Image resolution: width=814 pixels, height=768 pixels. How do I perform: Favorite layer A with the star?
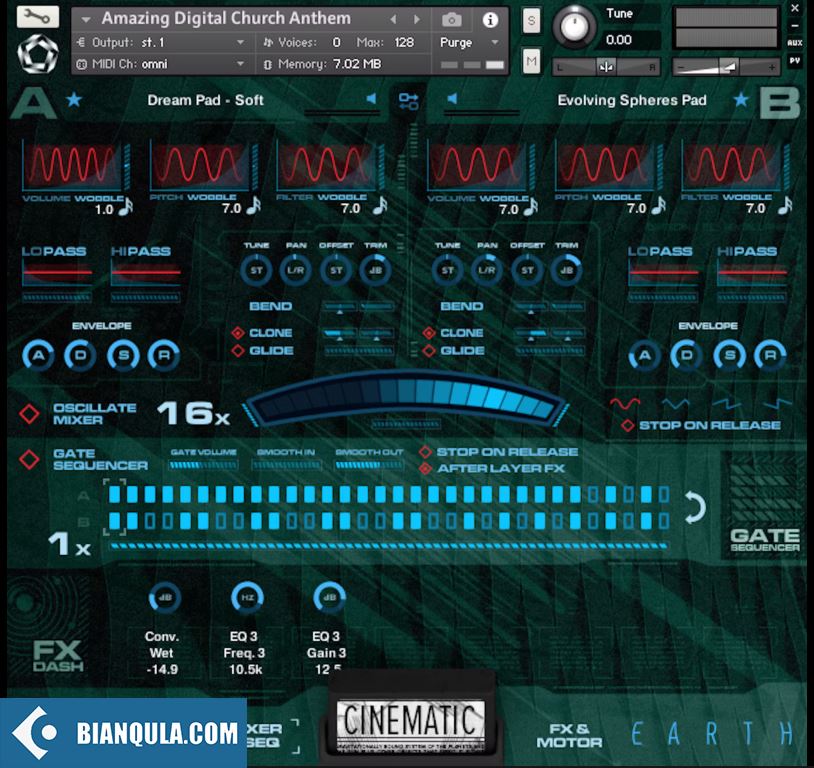(x=74, y=99)
